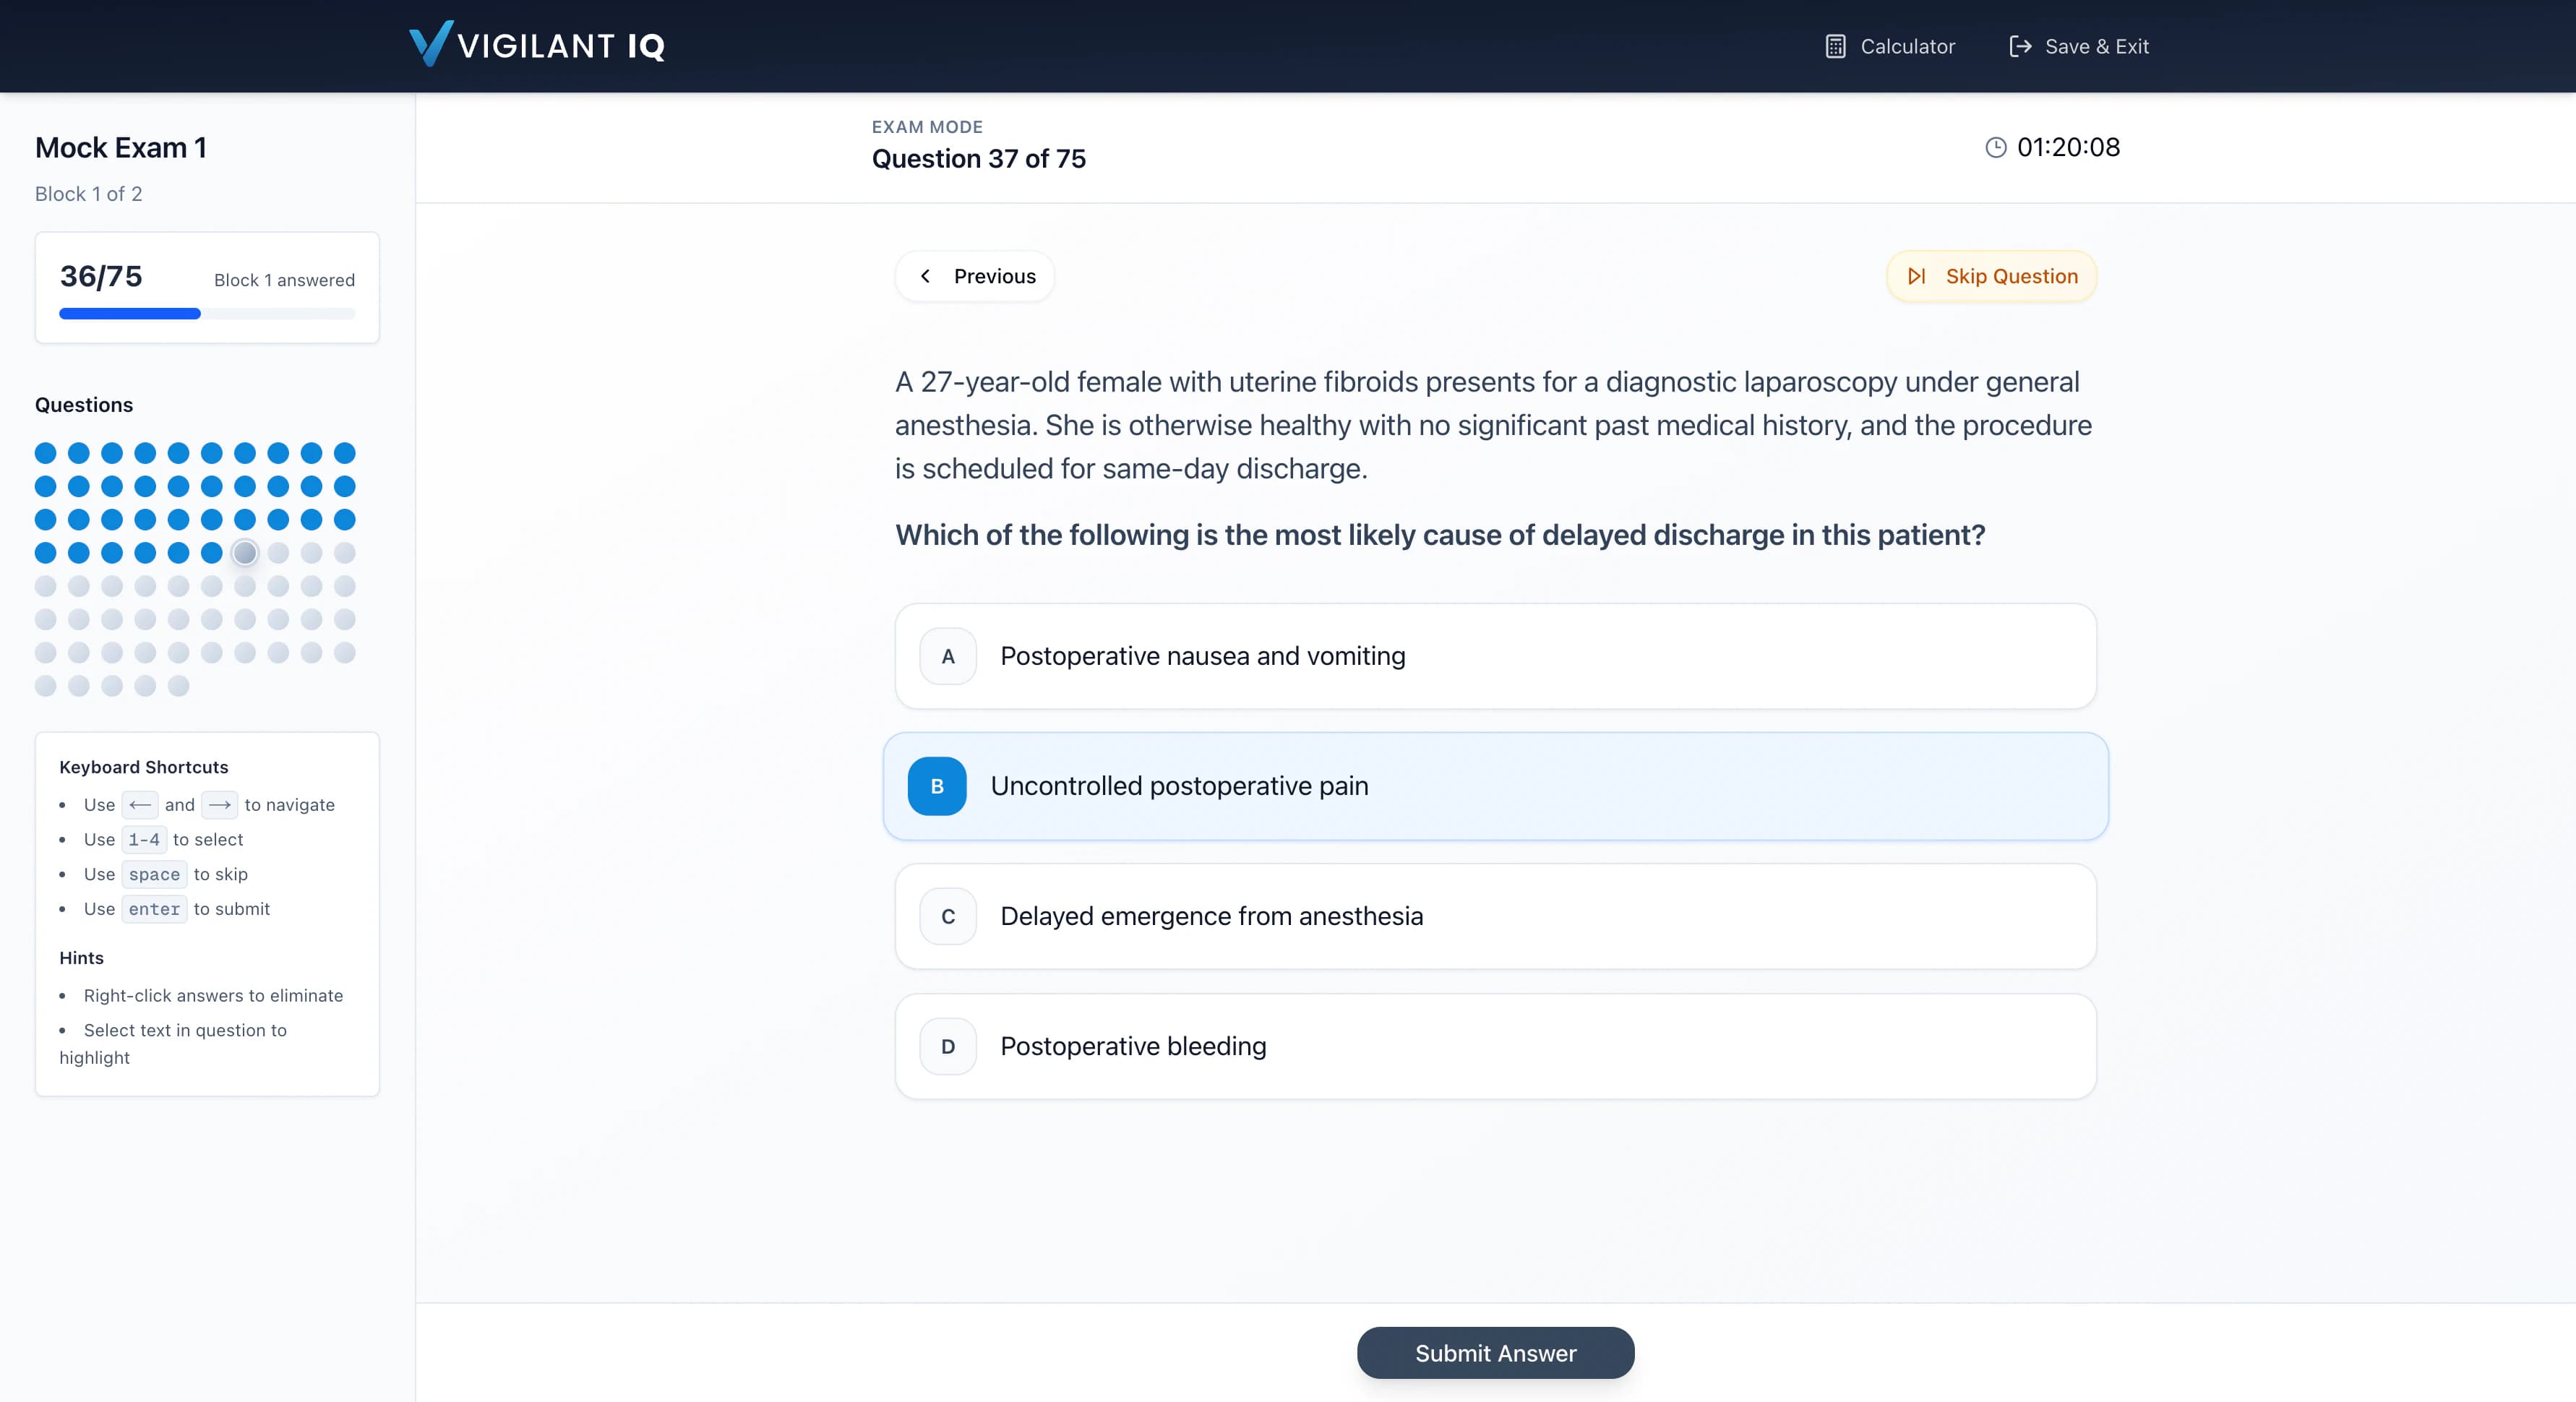Screen dimensions: 2576x1402
Task: Click the space key hint
Action: click(x=154, y=874)
